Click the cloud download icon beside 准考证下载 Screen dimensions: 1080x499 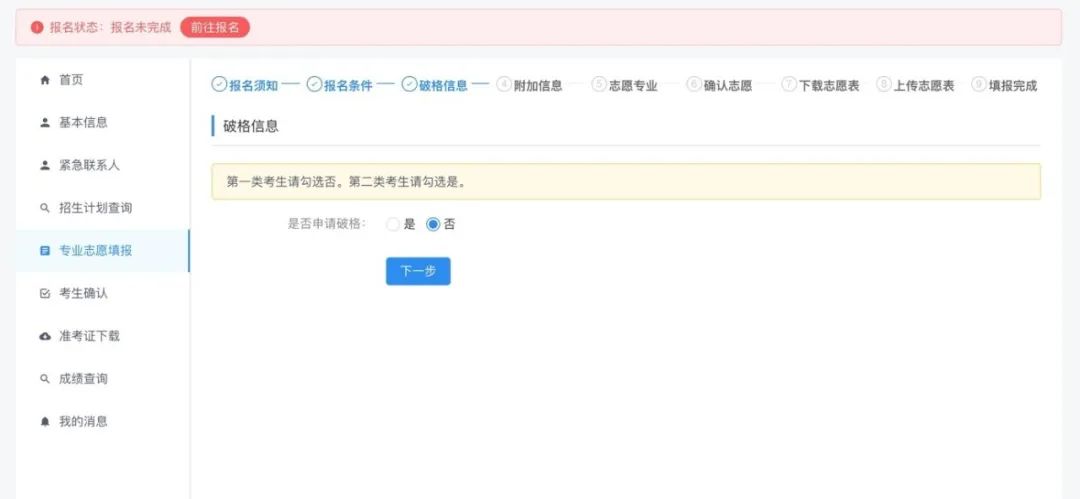tap(45, 336)
